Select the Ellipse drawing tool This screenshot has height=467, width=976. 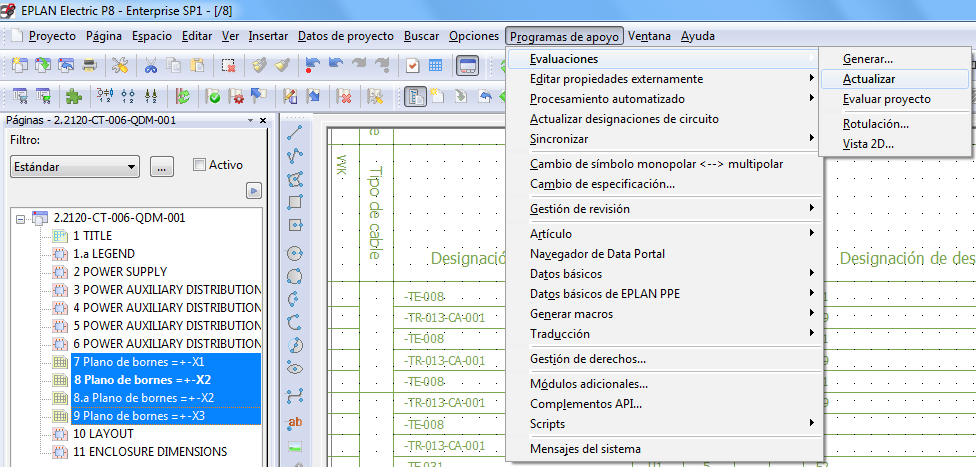pyautogui.click(x=295, y=368)
